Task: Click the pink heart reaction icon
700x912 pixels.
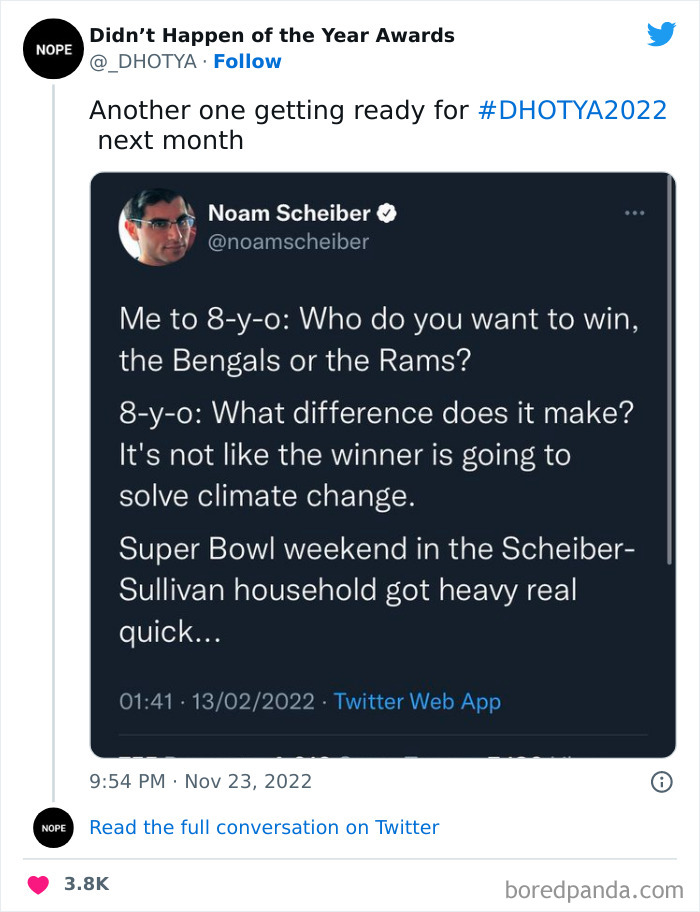Action: (37, 884)
